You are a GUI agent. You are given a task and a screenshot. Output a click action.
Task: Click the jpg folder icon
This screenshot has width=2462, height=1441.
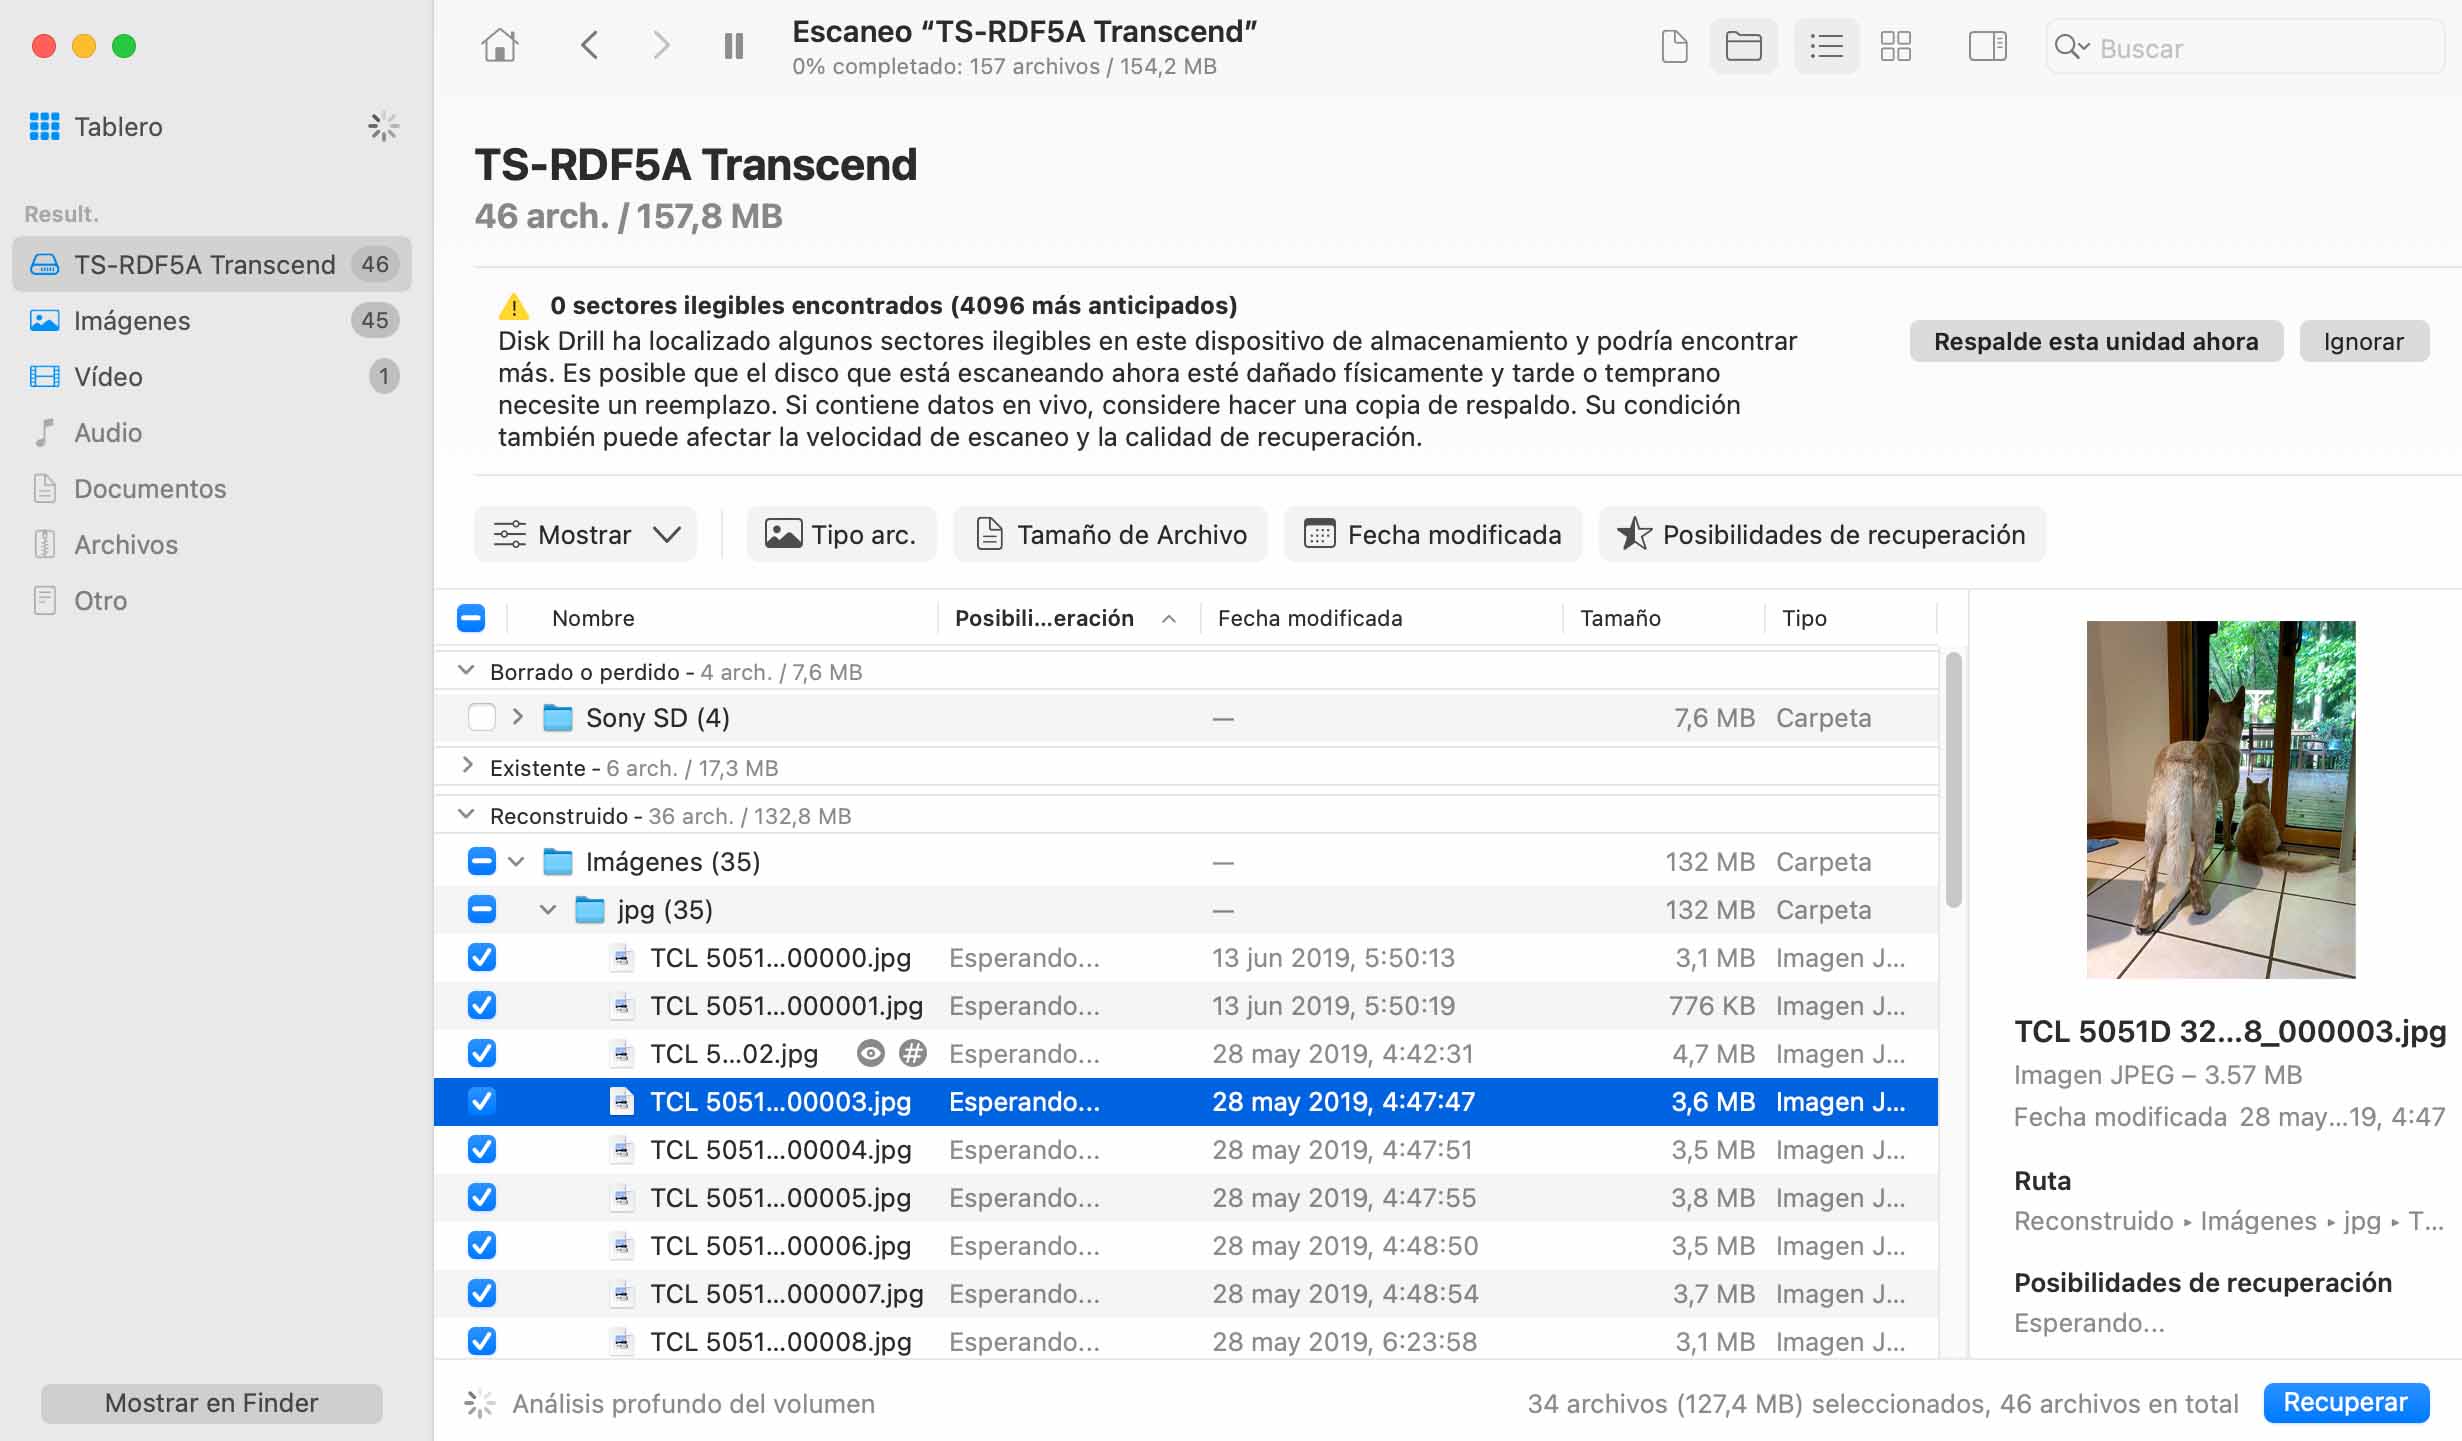pyautogui.click(x=590, y=909)
